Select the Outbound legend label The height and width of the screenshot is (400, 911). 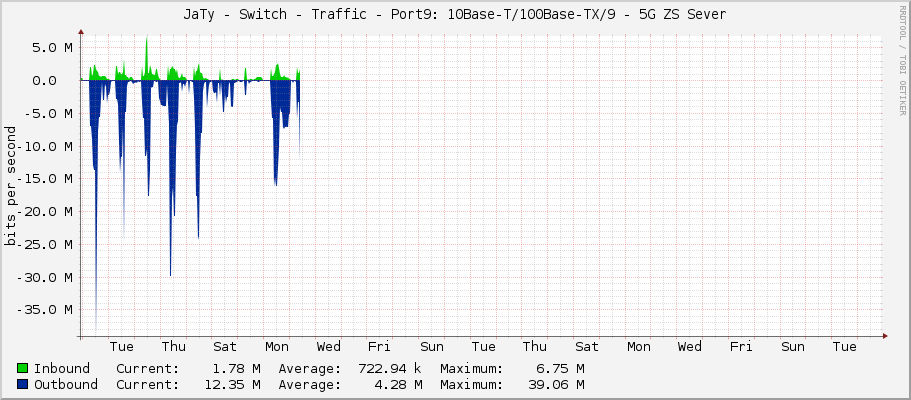66,384
